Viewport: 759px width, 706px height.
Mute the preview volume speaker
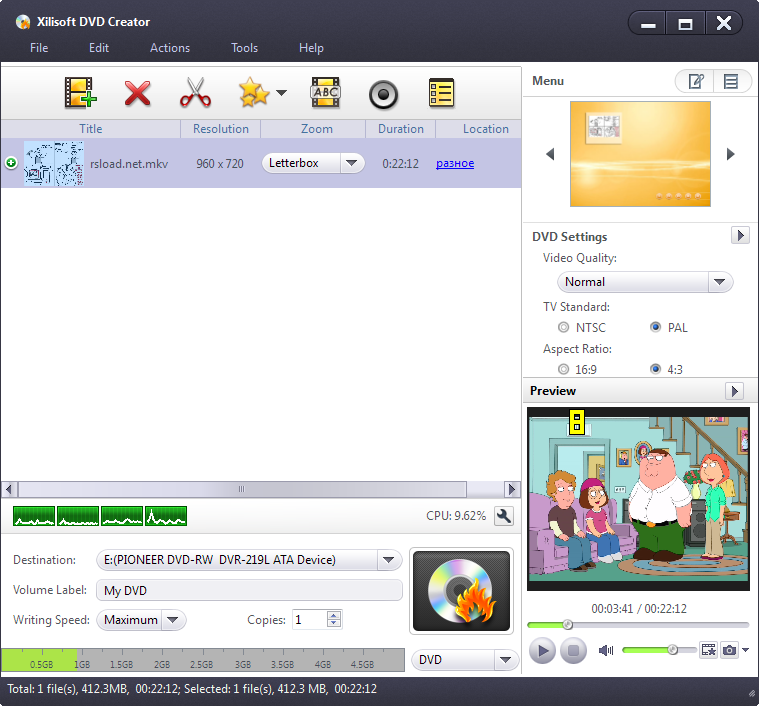(x=606, y=650)
